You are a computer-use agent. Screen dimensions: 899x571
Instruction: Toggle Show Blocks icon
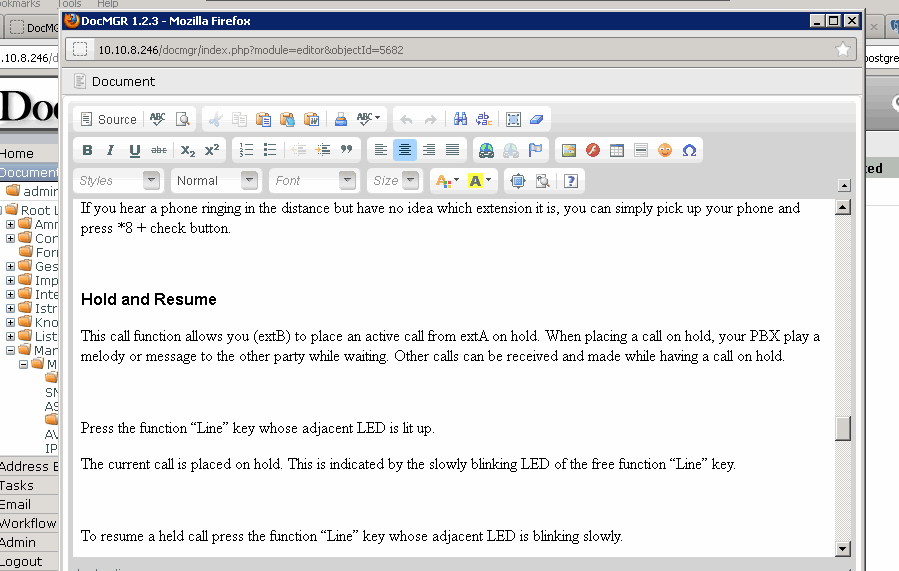tap(542, 181)
